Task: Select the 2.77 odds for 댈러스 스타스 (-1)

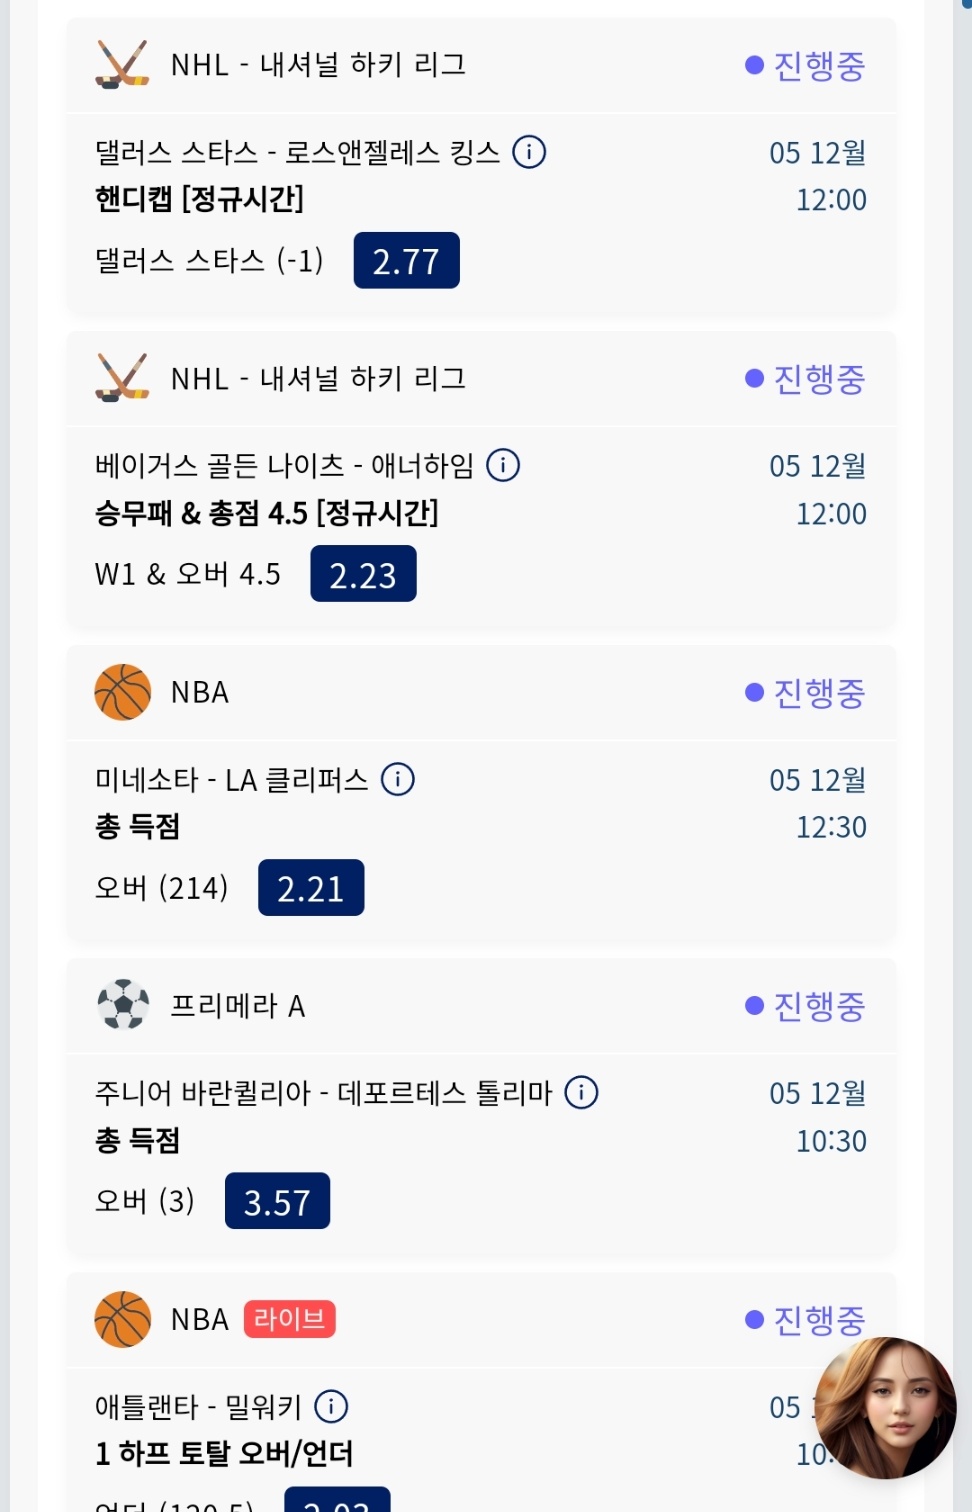Action: 406,261
